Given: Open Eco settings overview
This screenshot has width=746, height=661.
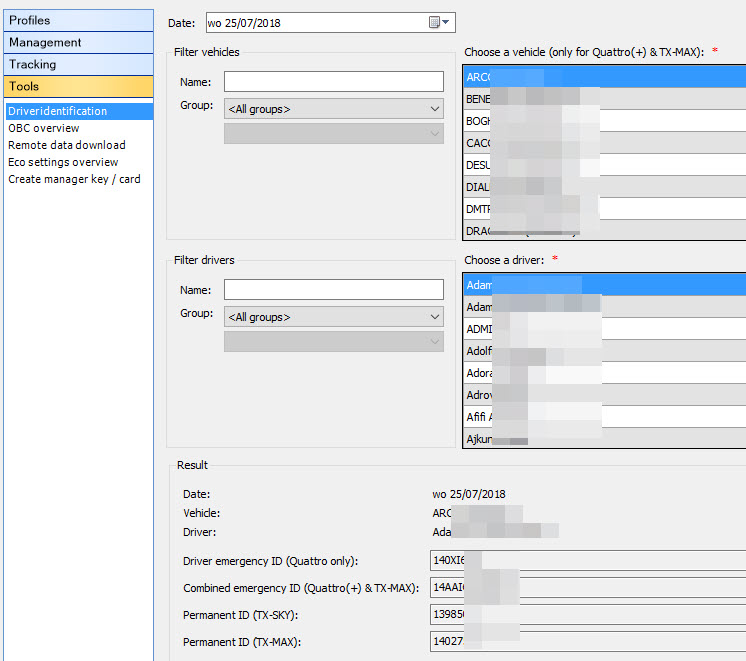Looking at the screenshot, I should point(63,162).
